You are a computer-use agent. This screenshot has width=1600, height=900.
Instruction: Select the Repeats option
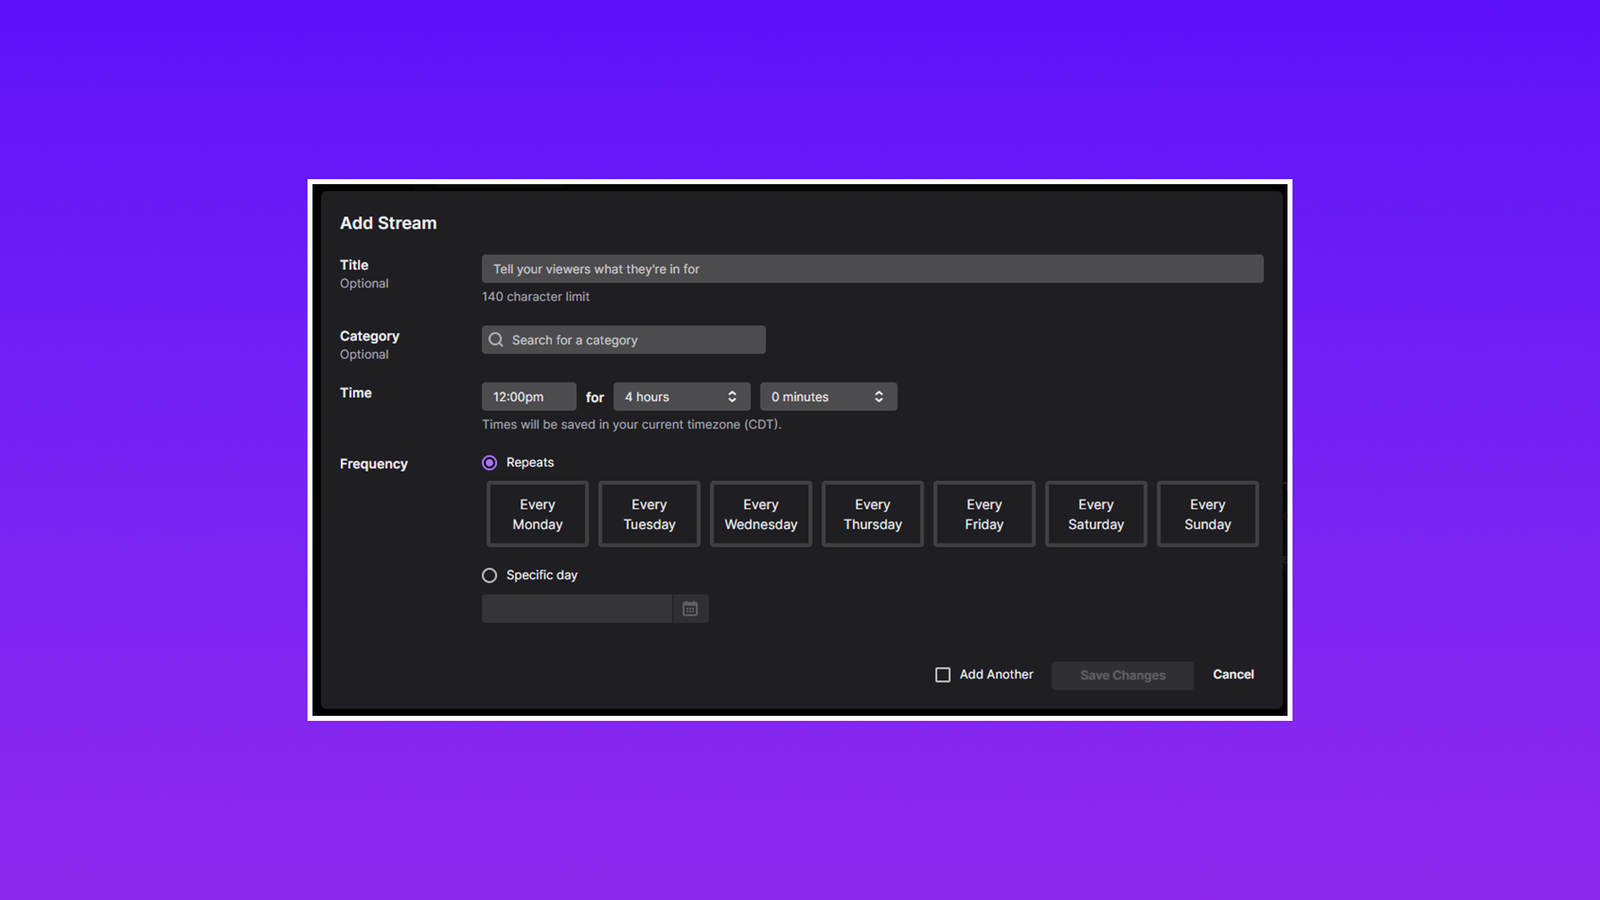click(x=489, y=462)
